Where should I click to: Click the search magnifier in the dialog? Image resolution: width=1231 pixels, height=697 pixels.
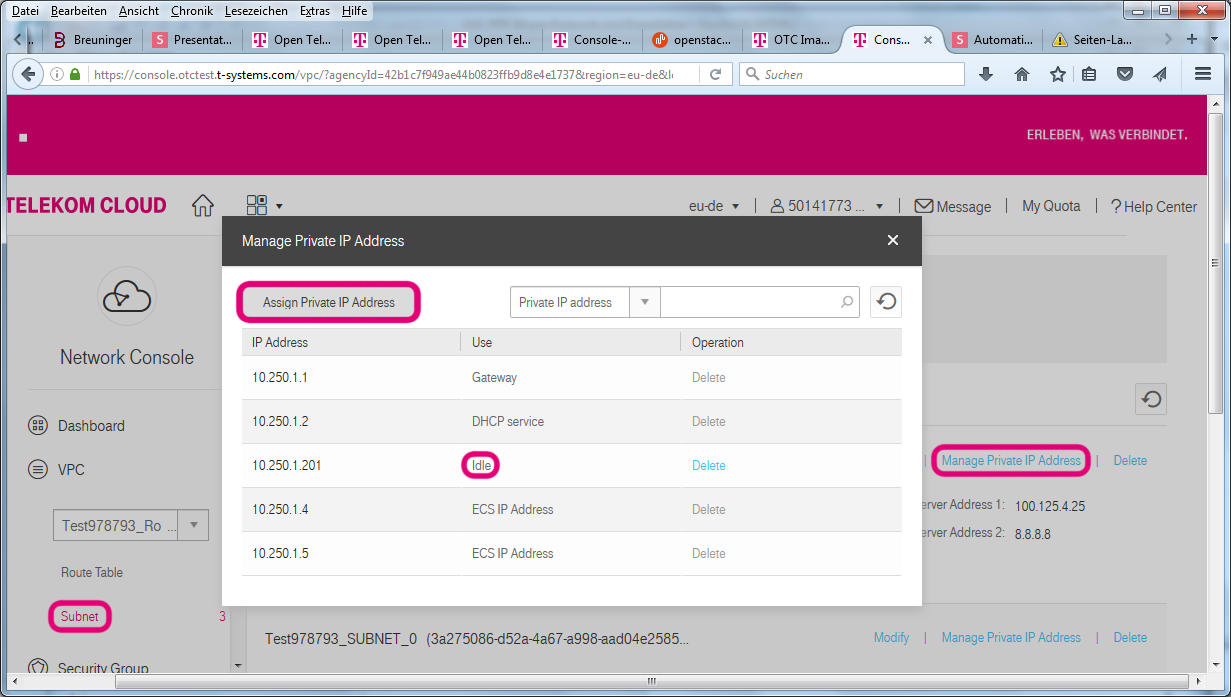(846, 302)
